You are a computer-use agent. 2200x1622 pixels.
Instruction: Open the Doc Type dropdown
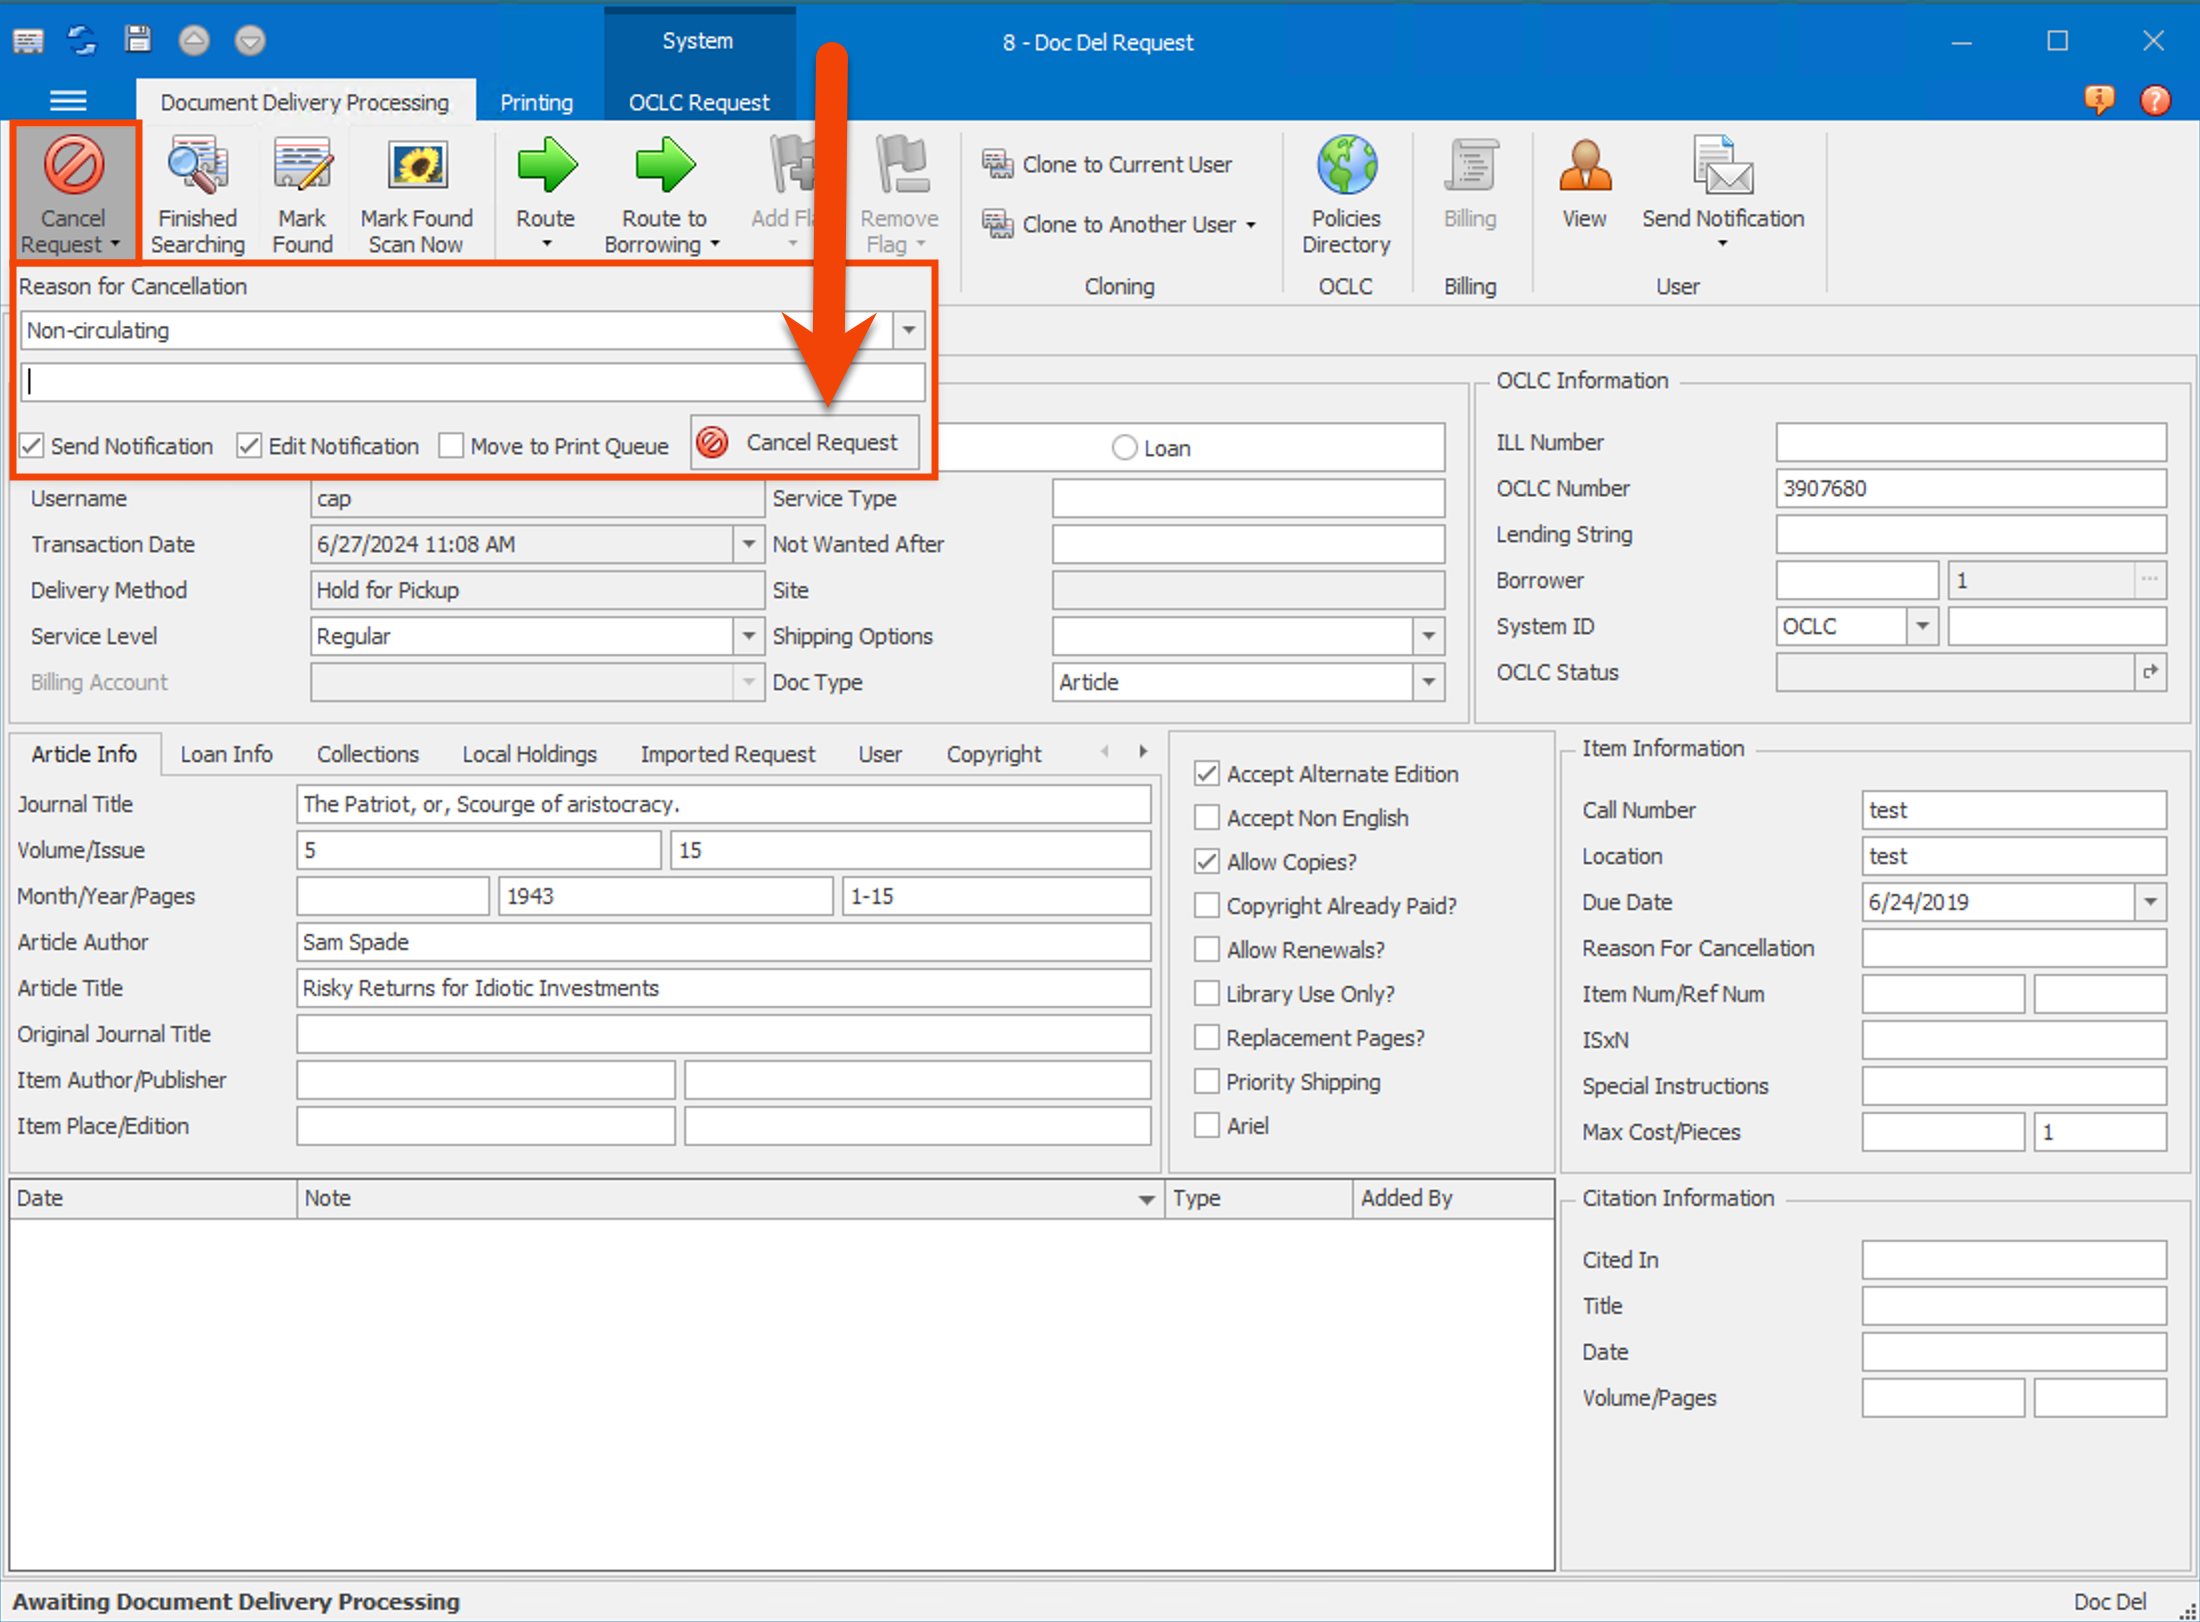click(x=1430, y=682)
